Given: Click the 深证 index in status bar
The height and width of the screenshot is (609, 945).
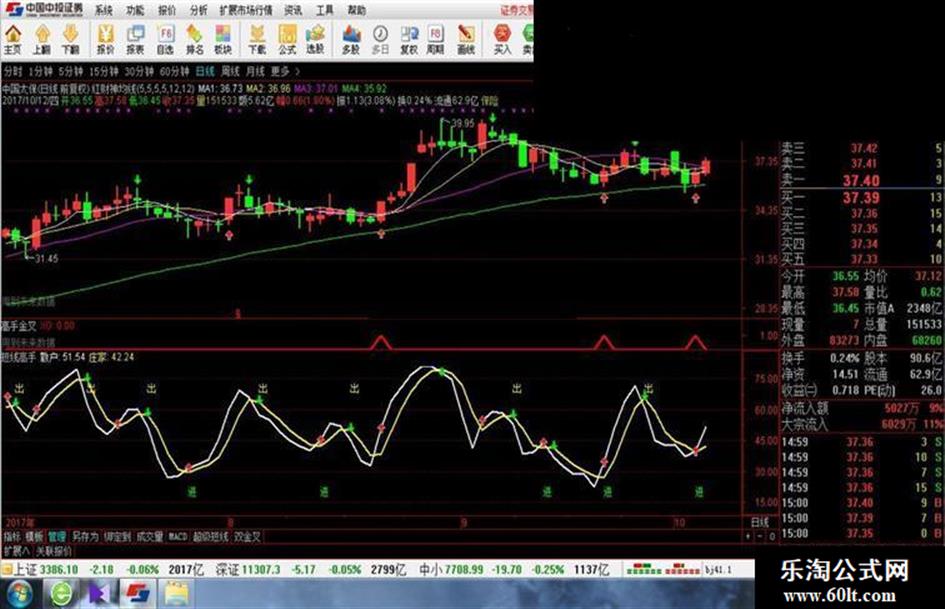Looking at the screenshot, I should pos(227,569).
